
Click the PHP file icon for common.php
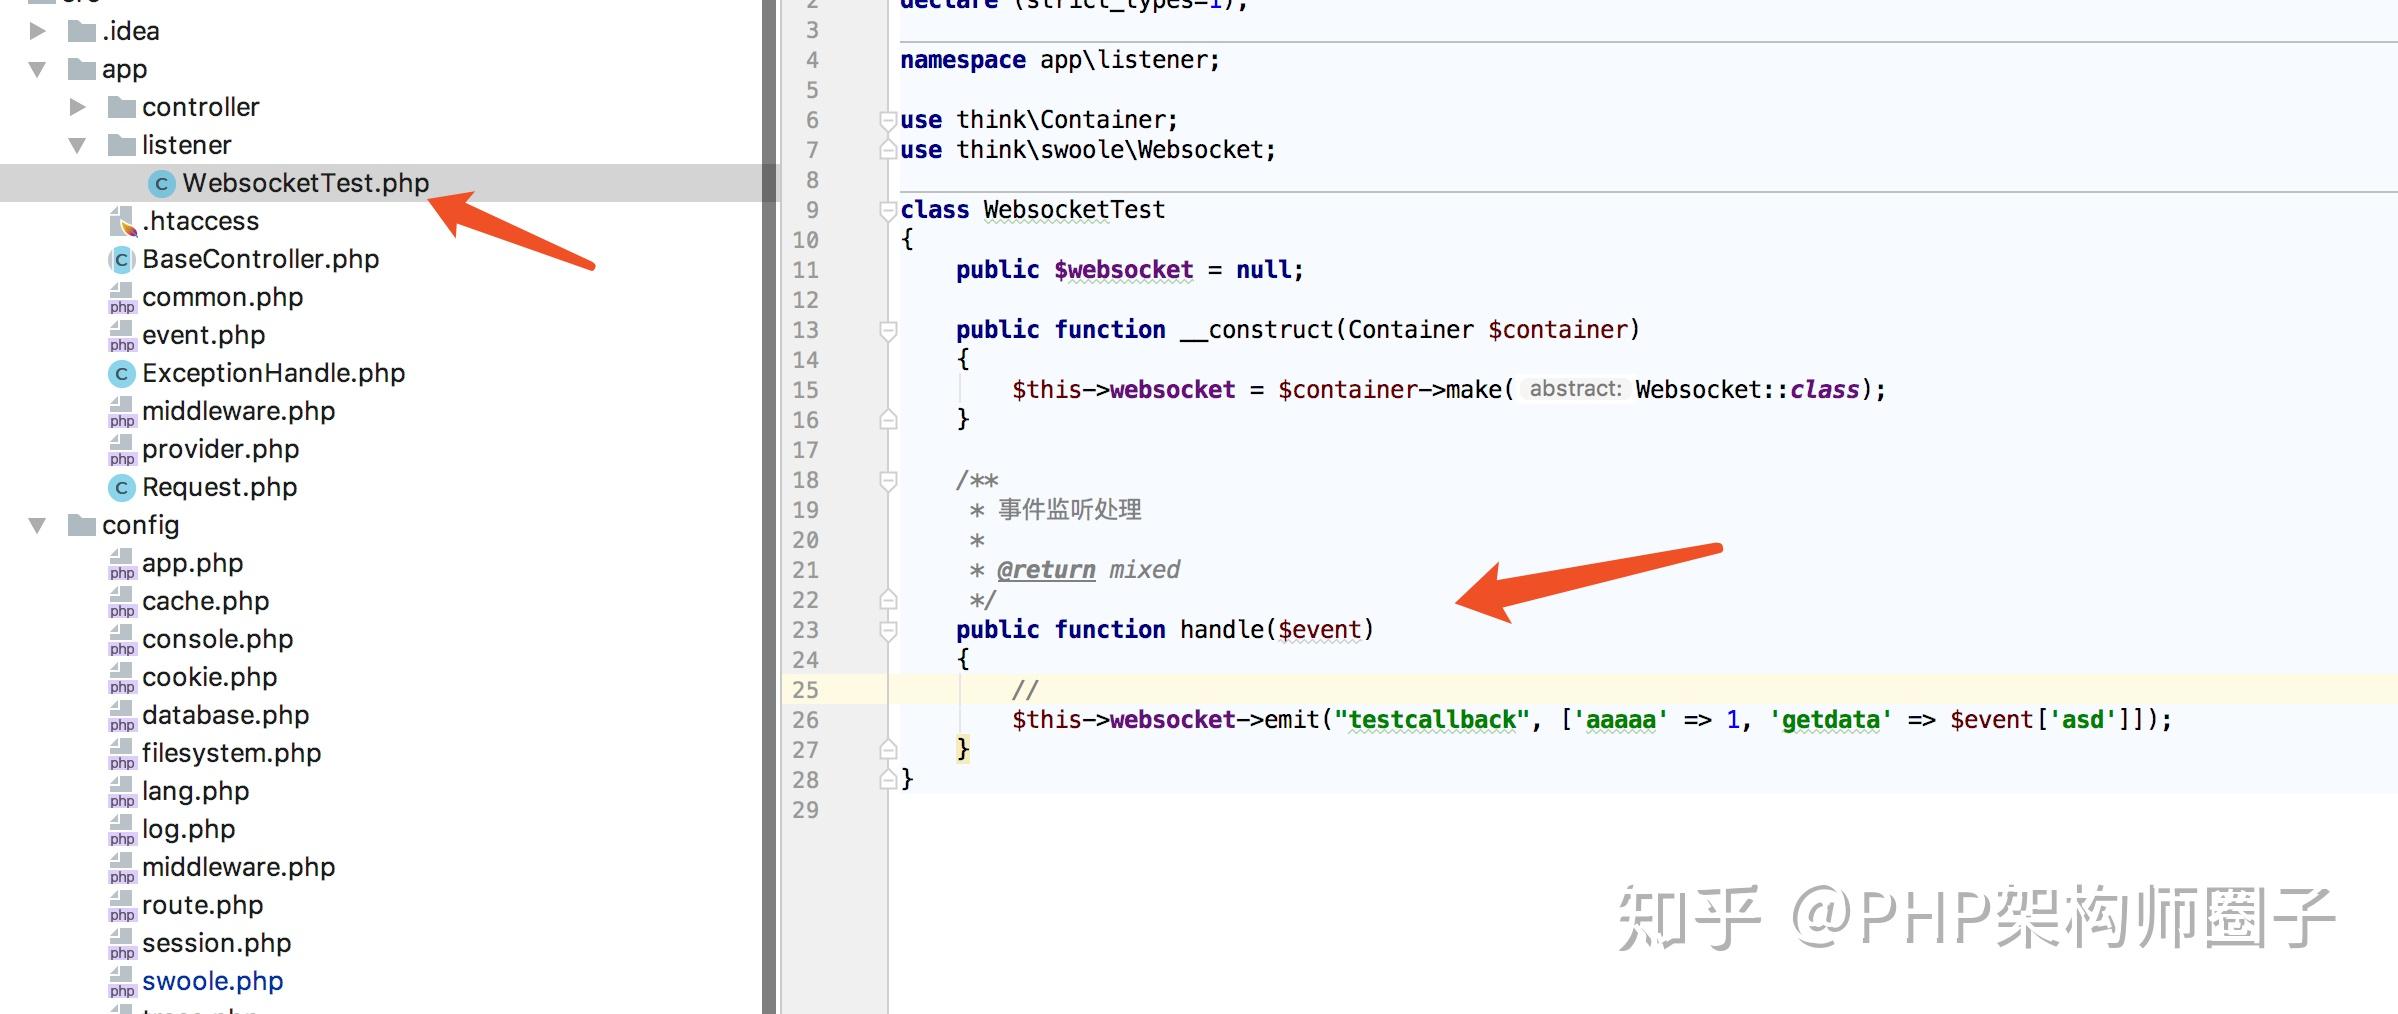120,296
